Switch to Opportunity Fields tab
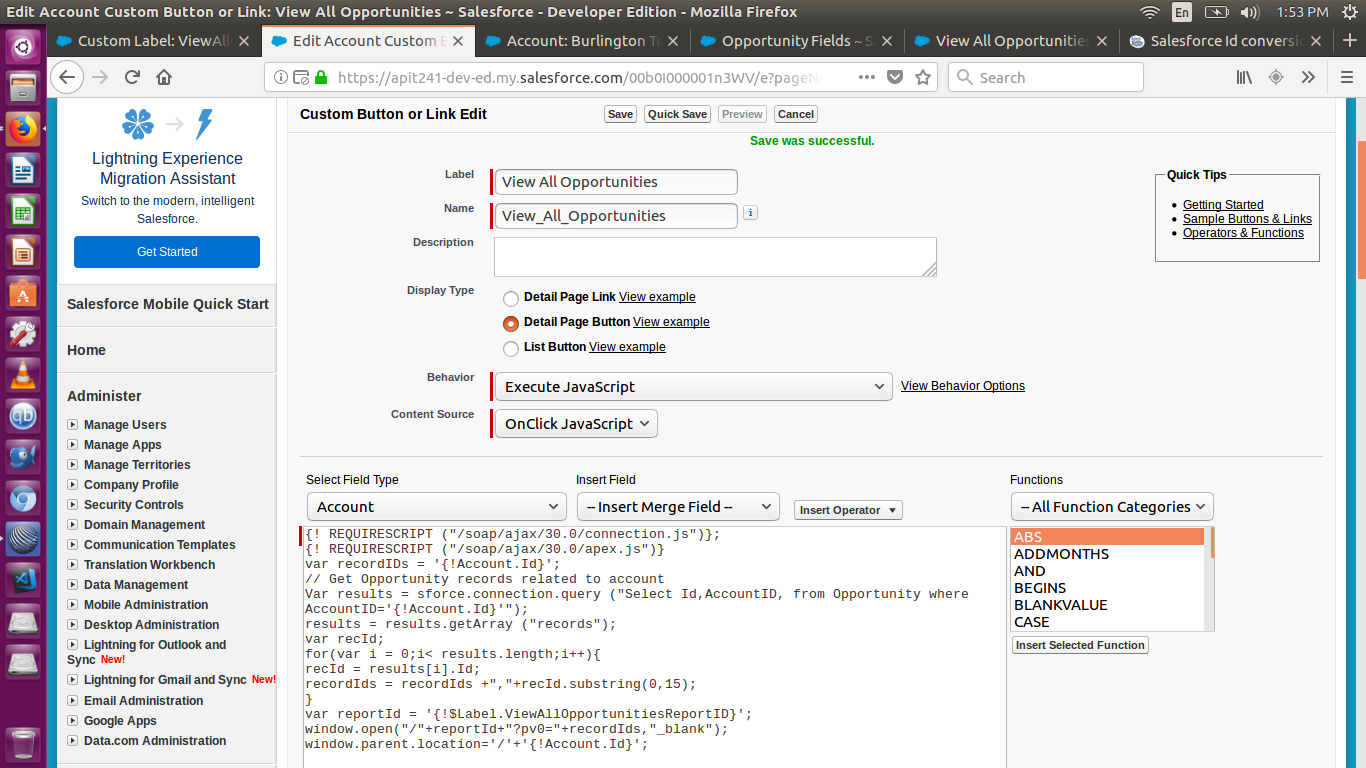Viewport: 1366px width, 768px height. (x=796, y=41)
